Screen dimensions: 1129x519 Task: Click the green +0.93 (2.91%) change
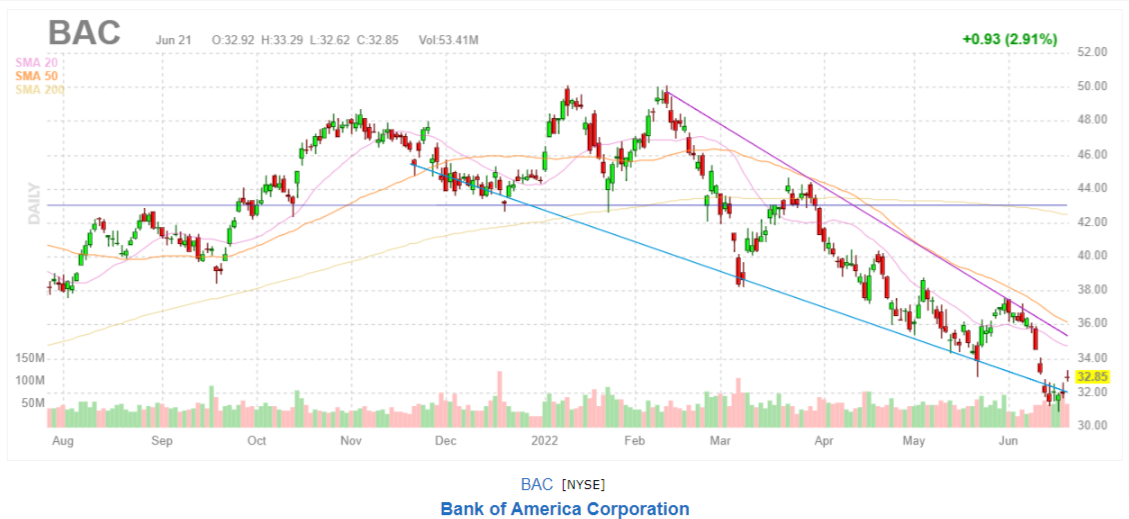(x=1009, y=39)
